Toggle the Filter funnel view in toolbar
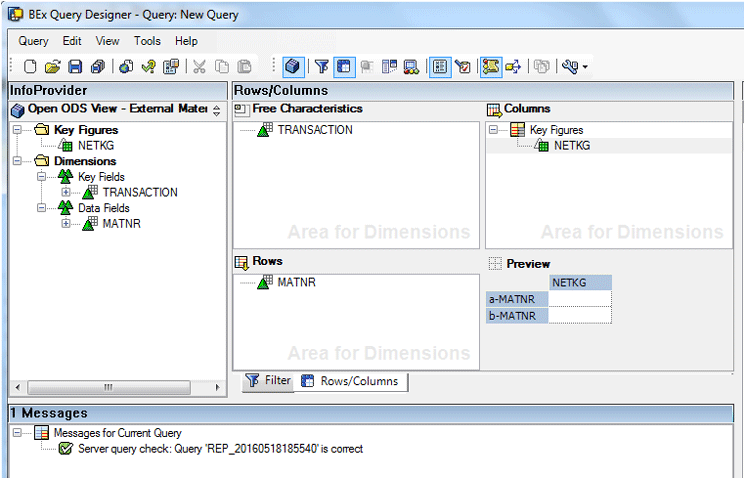 coord(322,67)
